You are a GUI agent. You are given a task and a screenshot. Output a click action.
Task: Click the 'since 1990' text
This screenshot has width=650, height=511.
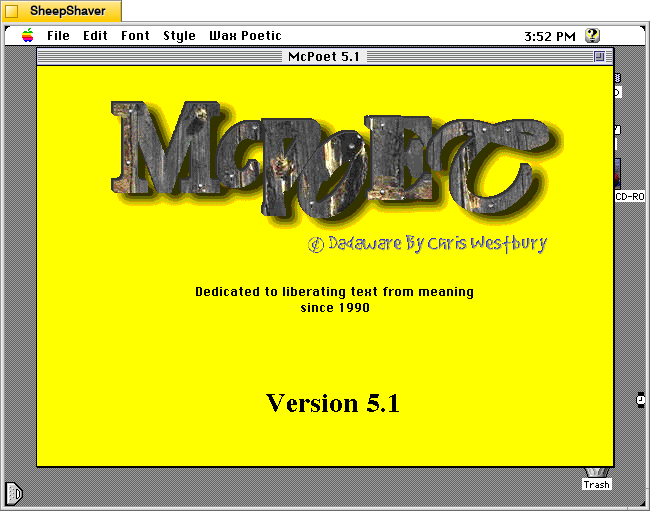click(x=335, y=308)
